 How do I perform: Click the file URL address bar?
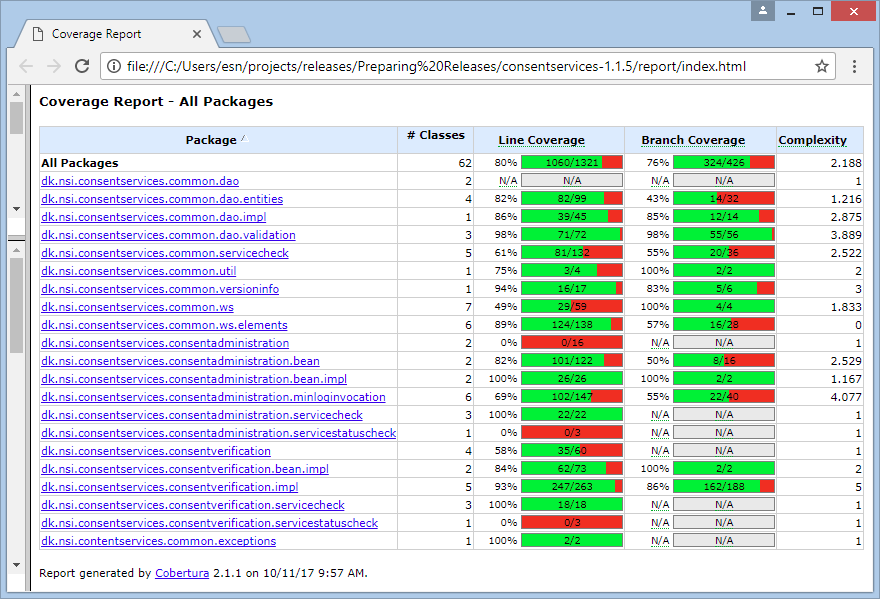point(450,67)
